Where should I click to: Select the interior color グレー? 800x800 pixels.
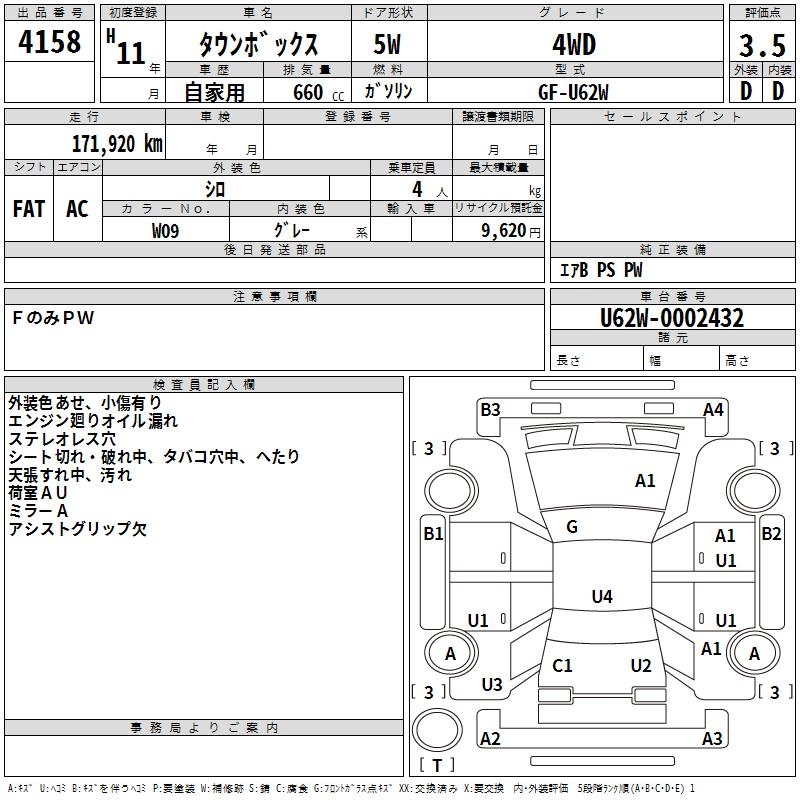coord(291,230)
